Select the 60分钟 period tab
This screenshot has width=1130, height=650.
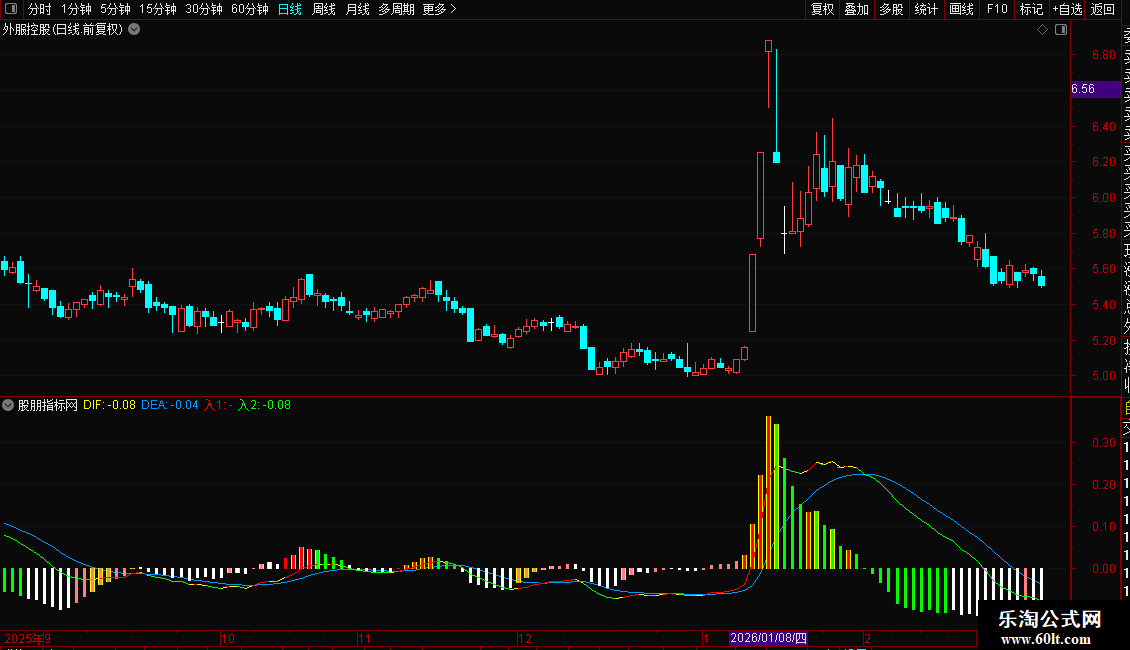click(x=249, y=9)
